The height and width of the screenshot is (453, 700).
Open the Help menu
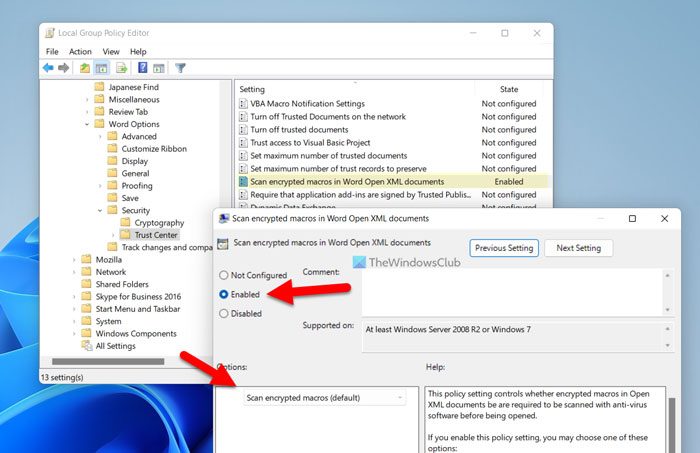coord(138,52)
